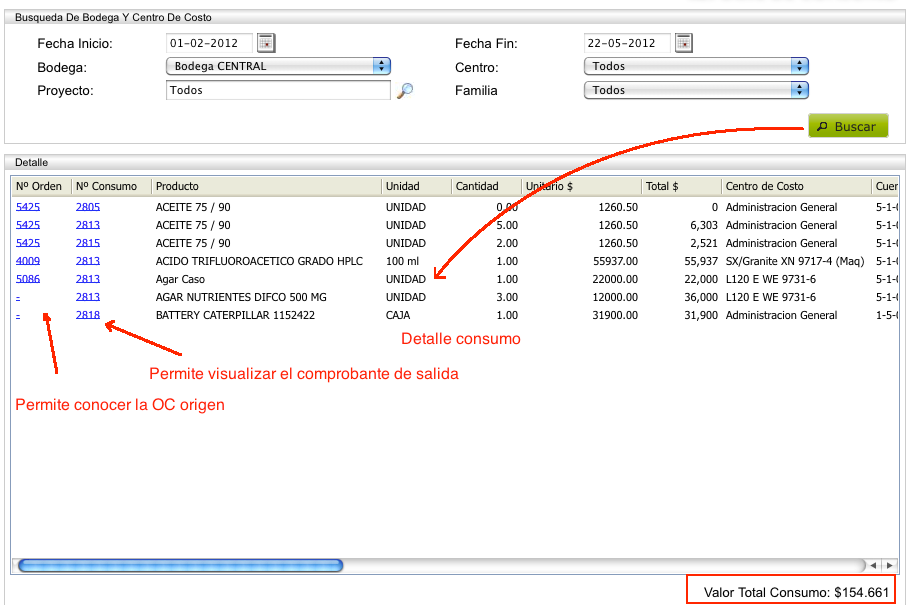Click the Valor Total Consumo amount
This screenshot has width=907, height=605.
tap(861, 592)
